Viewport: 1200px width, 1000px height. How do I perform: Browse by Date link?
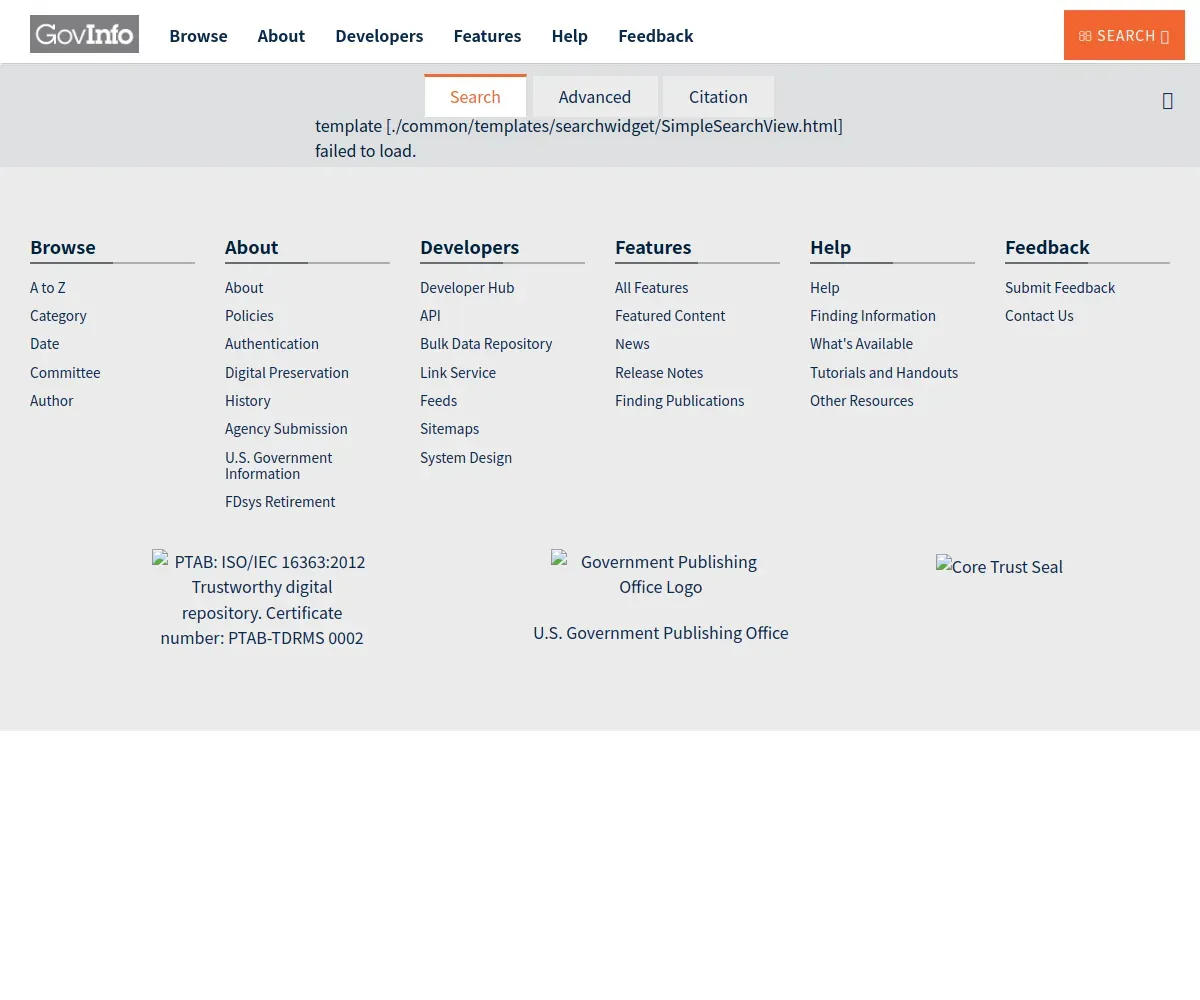coord(44,344)
